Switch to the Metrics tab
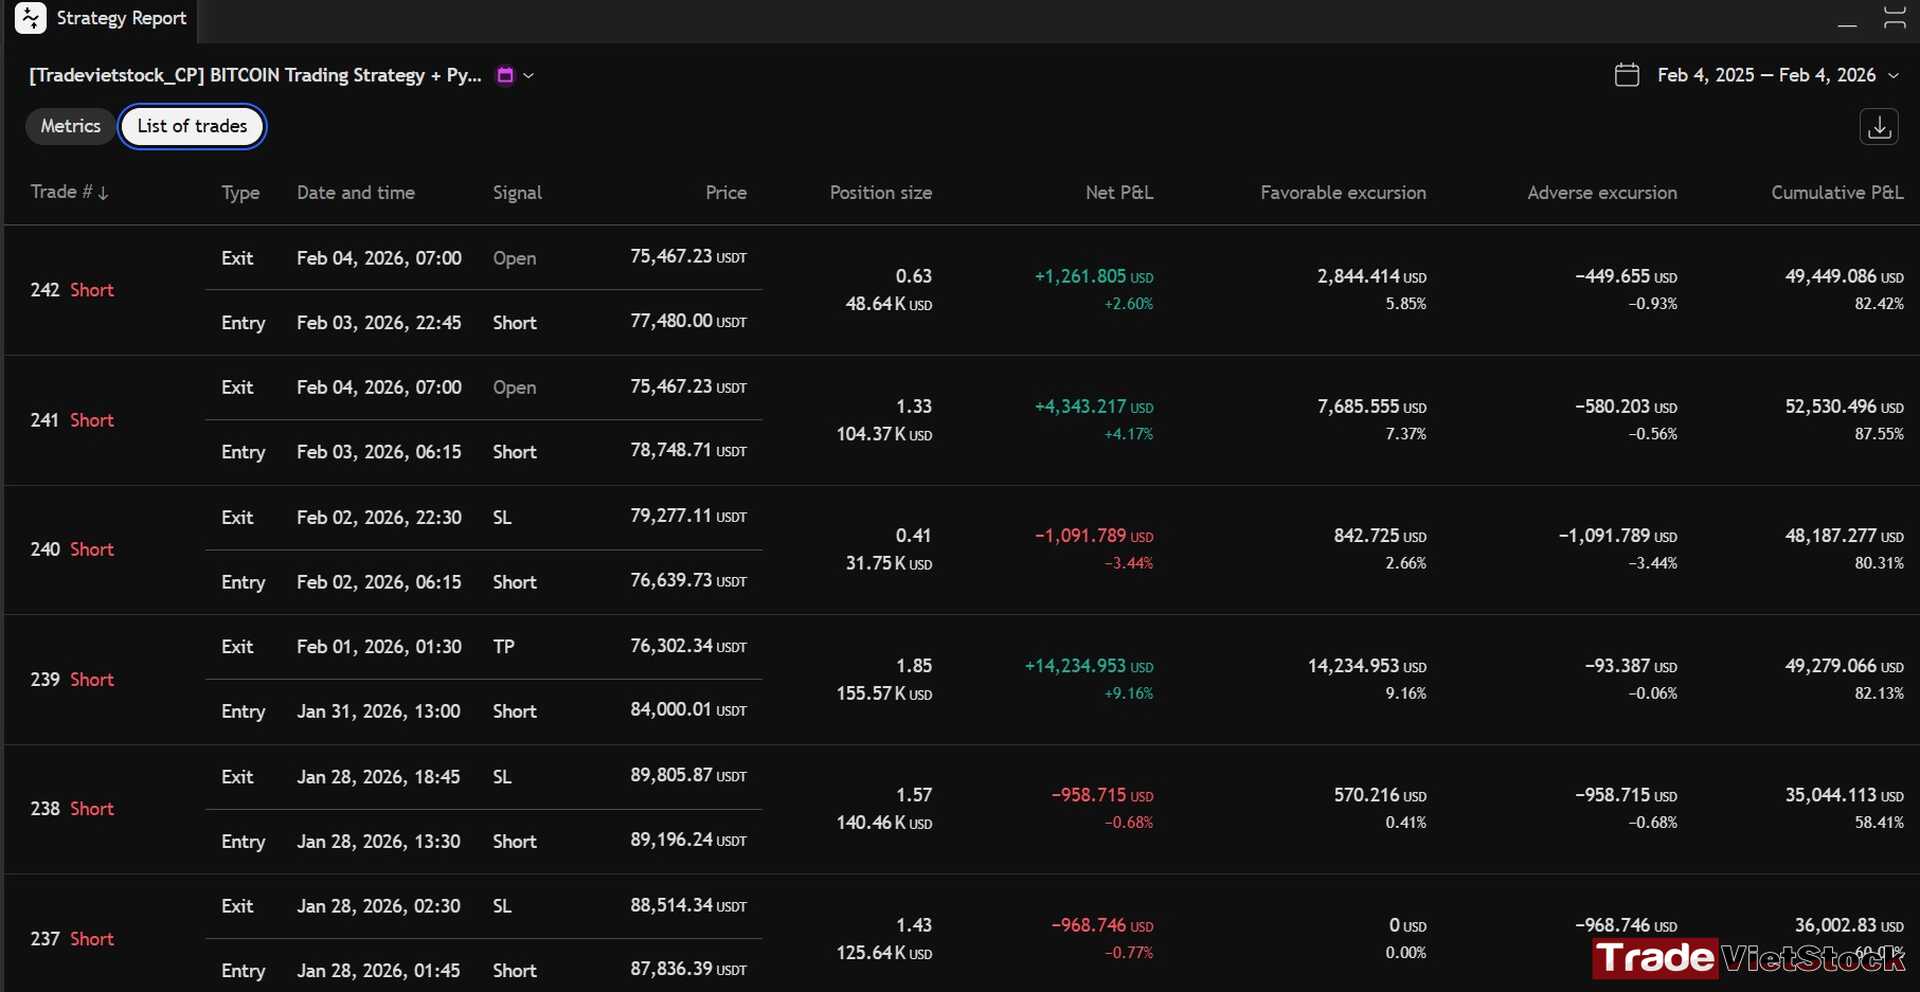The width and height of the screenshot is (1920, 992). [x=70, y=126]
